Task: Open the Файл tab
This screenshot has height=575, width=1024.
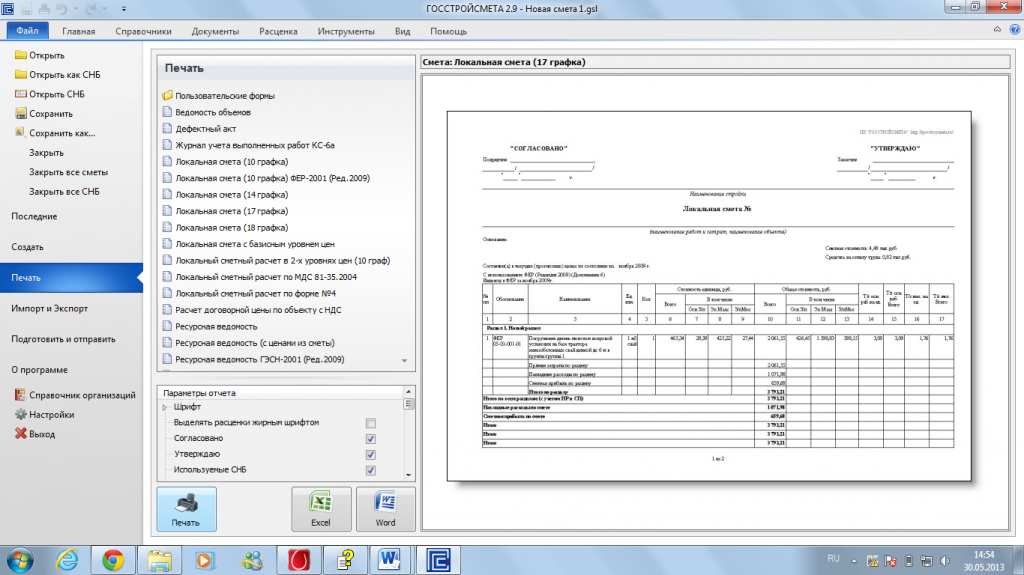Action: 27,31
